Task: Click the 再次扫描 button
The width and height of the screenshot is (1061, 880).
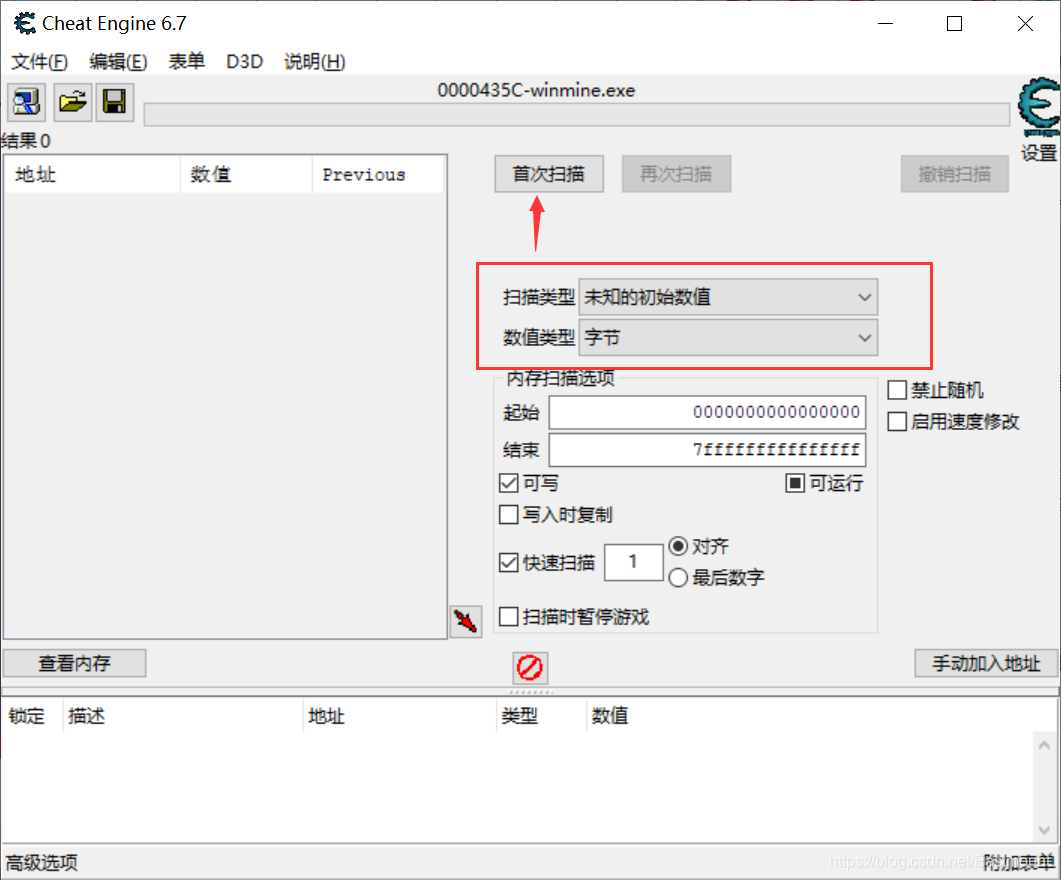Action: pos(676,174)
